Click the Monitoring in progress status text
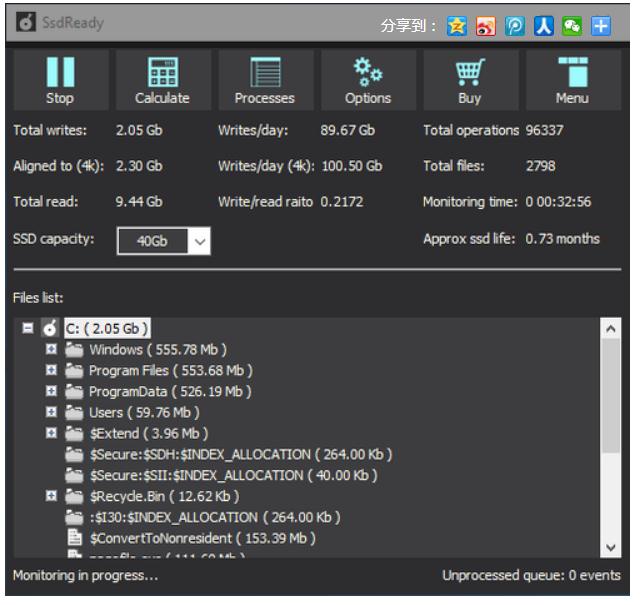Screen dimensions: 640x605 86,576
